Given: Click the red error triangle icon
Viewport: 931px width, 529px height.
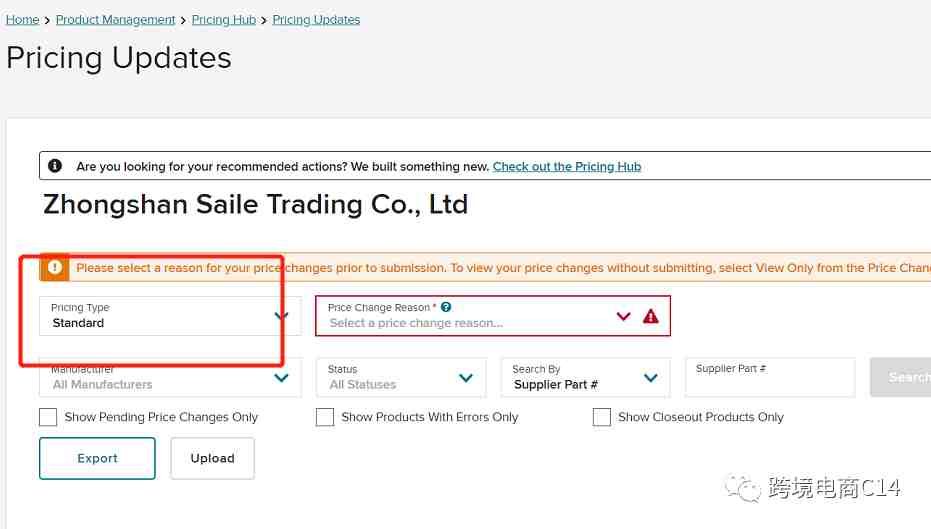Looking at the screenshot, I should tap(651, 316).
